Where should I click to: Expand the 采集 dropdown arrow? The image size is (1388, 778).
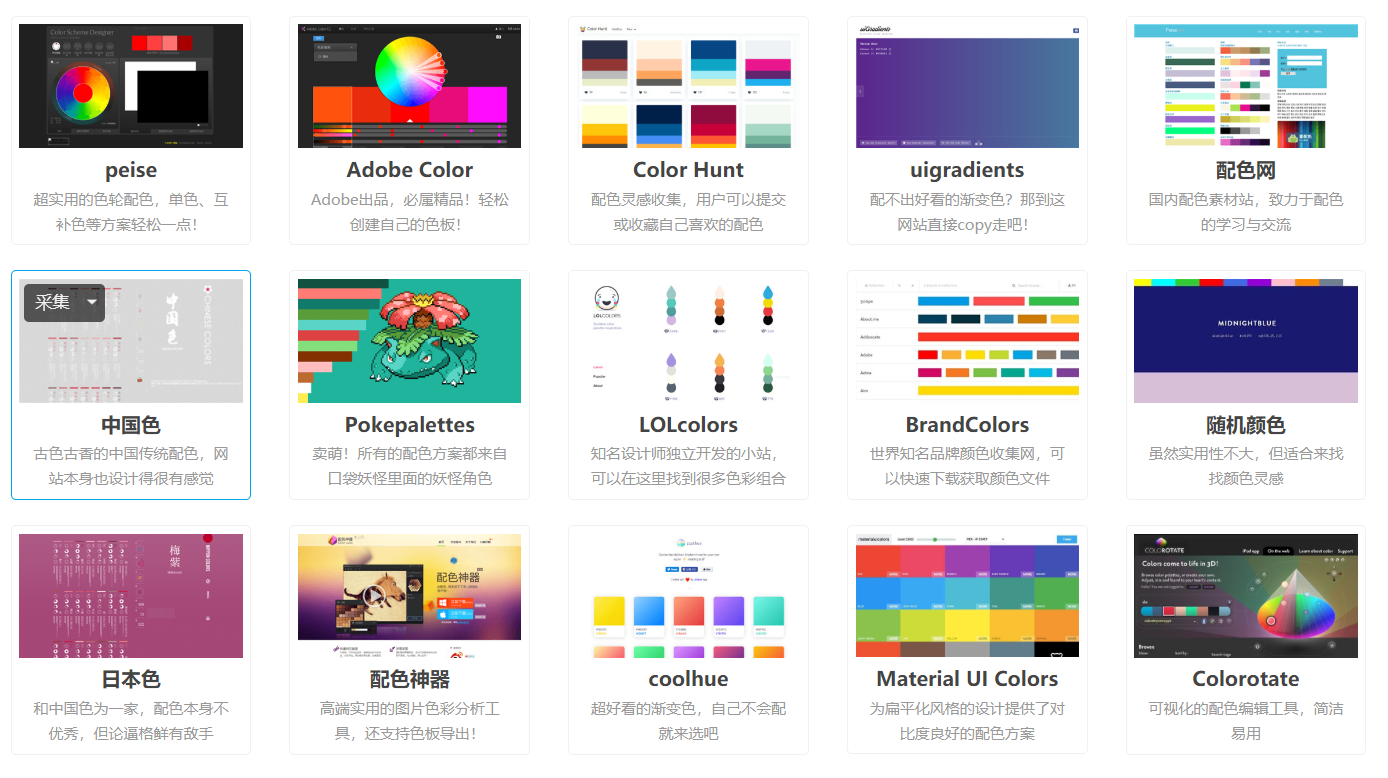click(92, 302)
